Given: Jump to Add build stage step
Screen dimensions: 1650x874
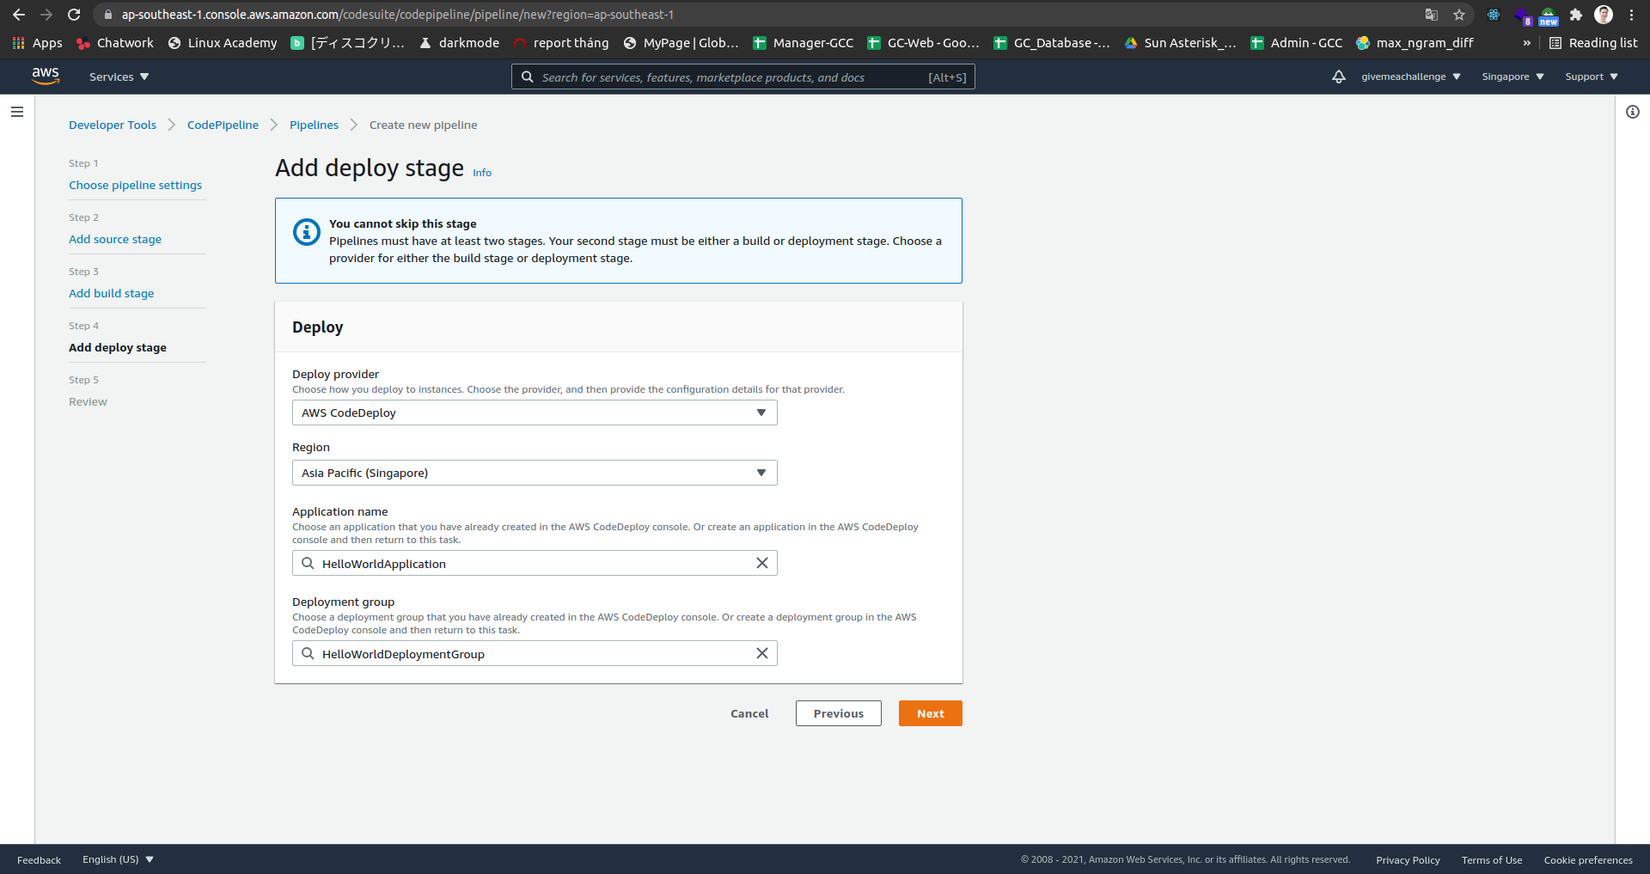Looking at the screenshot, I should (x=111, y=293).
